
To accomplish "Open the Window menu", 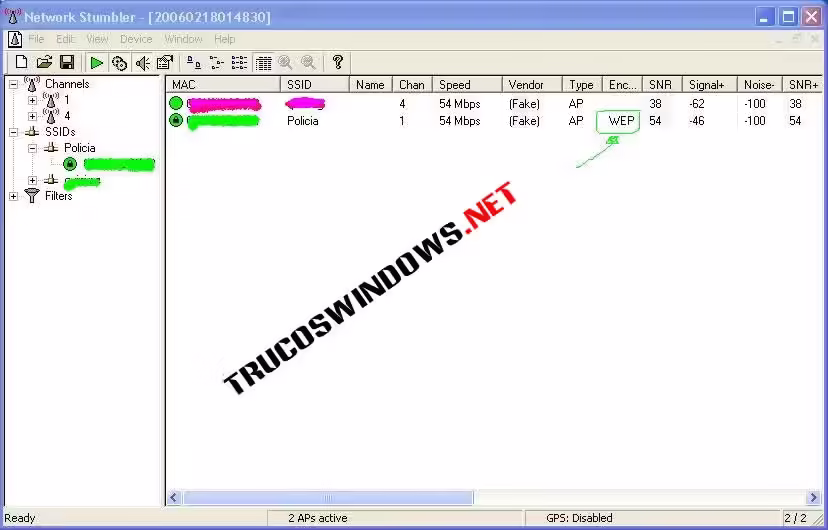I will 183,39.
